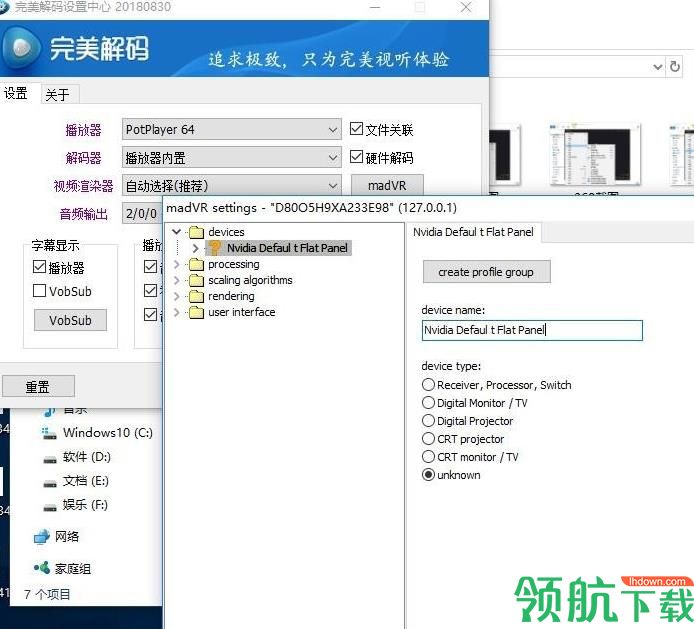Screen dimensions: 694x629
Task: Click the create profile group button
Action: pyautogui.click(x=486, y=272)
